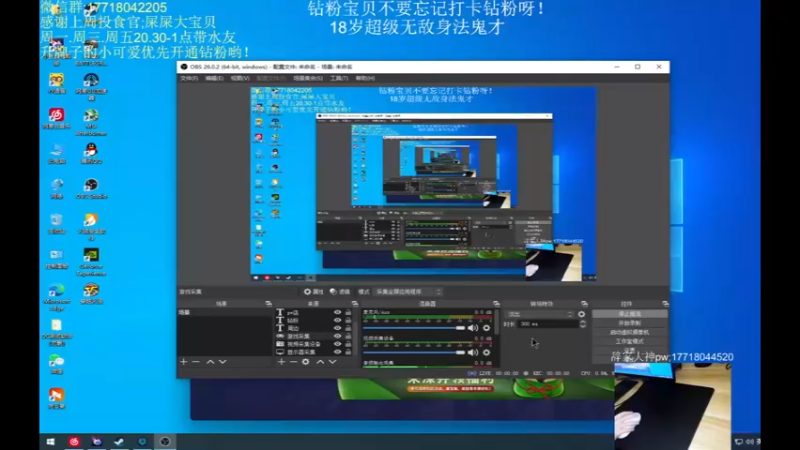Click audio mixer vertical scrollbar
Image resolution: width=800 pixels, height=450 pixels.
pos(497,337)
